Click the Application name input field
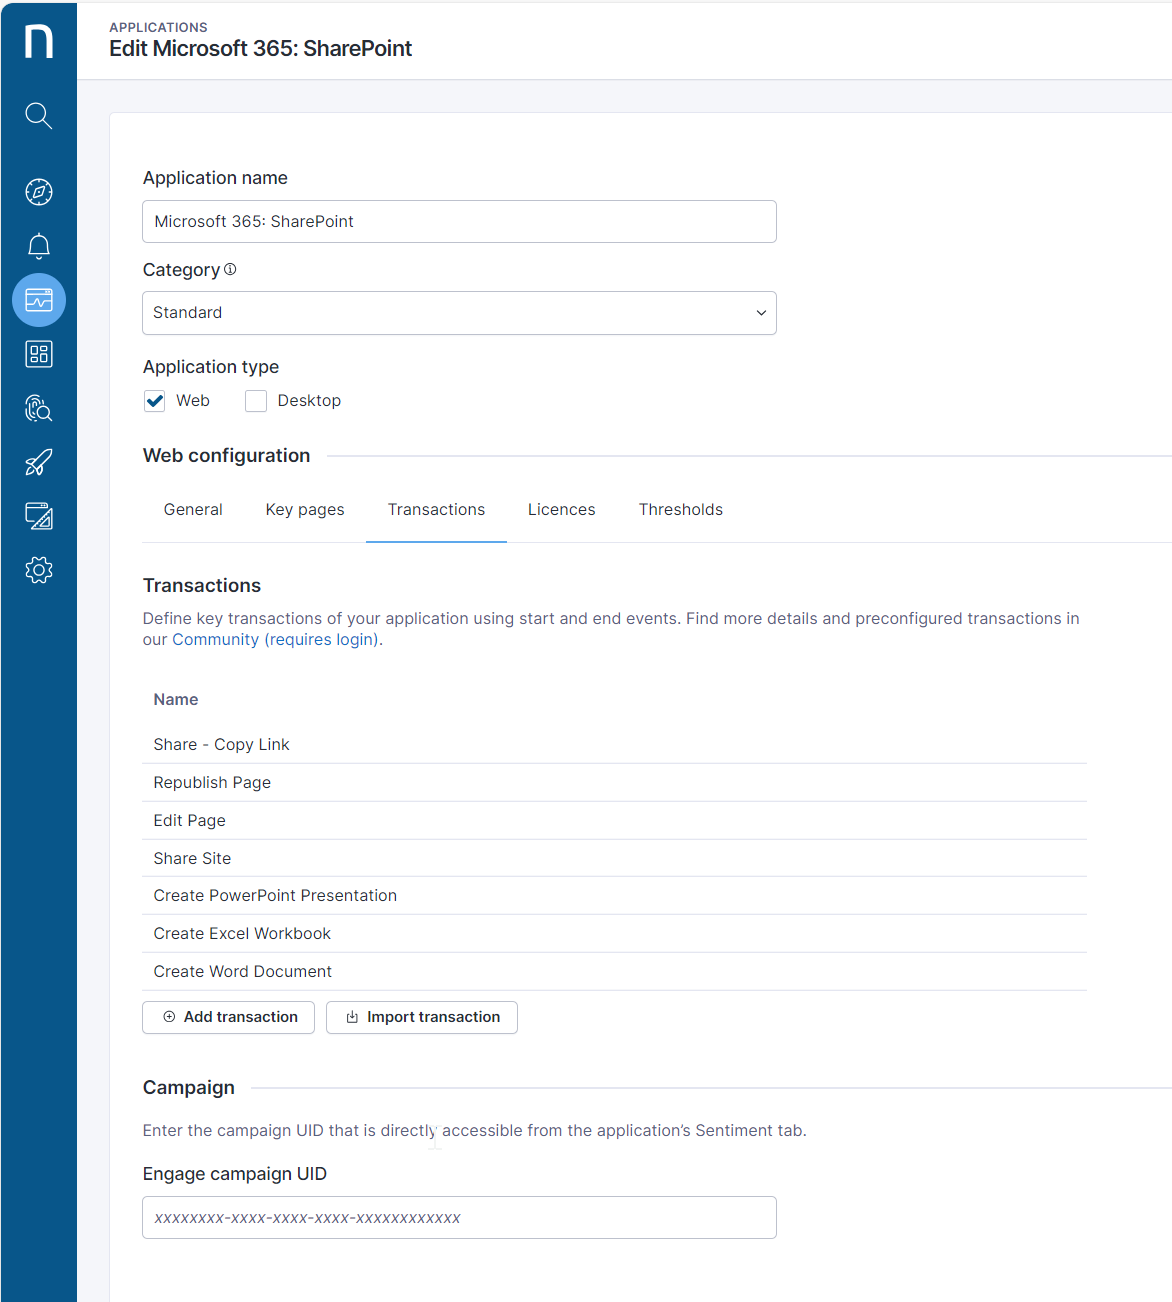The height and width of the screenshot is (1302, 1172). pos(459,221)
